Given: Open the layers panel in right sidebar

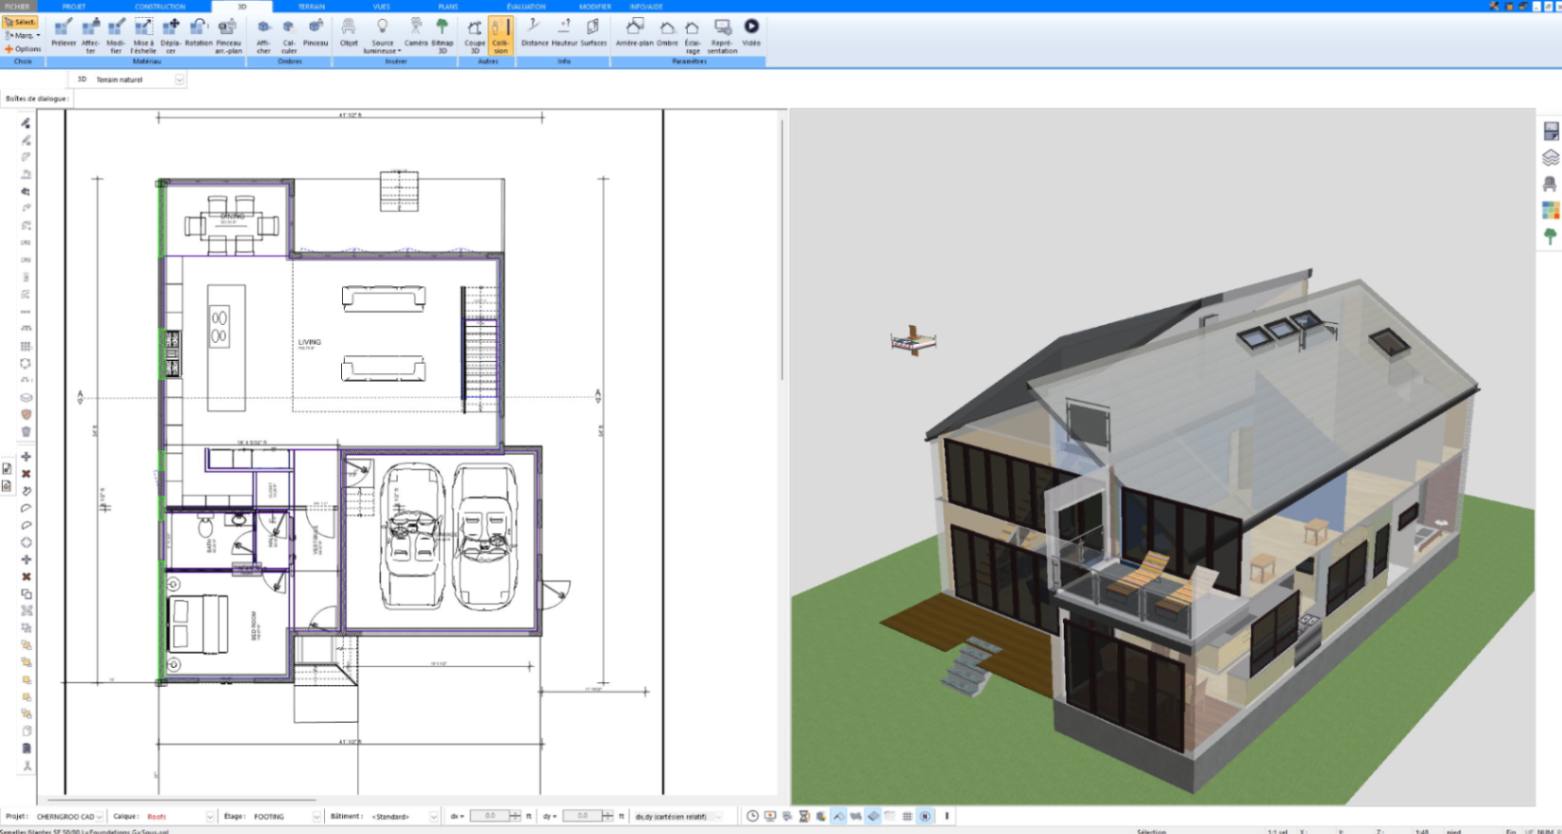Looking at the screenshot, I should click(x=1550, y=157).
